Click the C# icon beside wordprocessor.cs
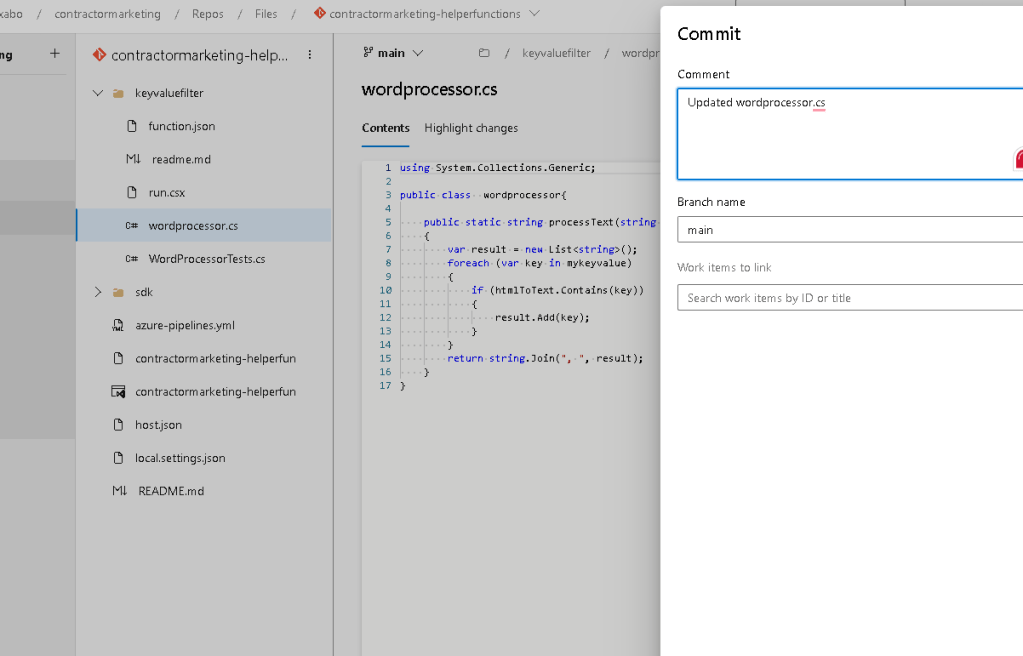This screenshot has height=656, width=1023. click(x=132, y=225)
